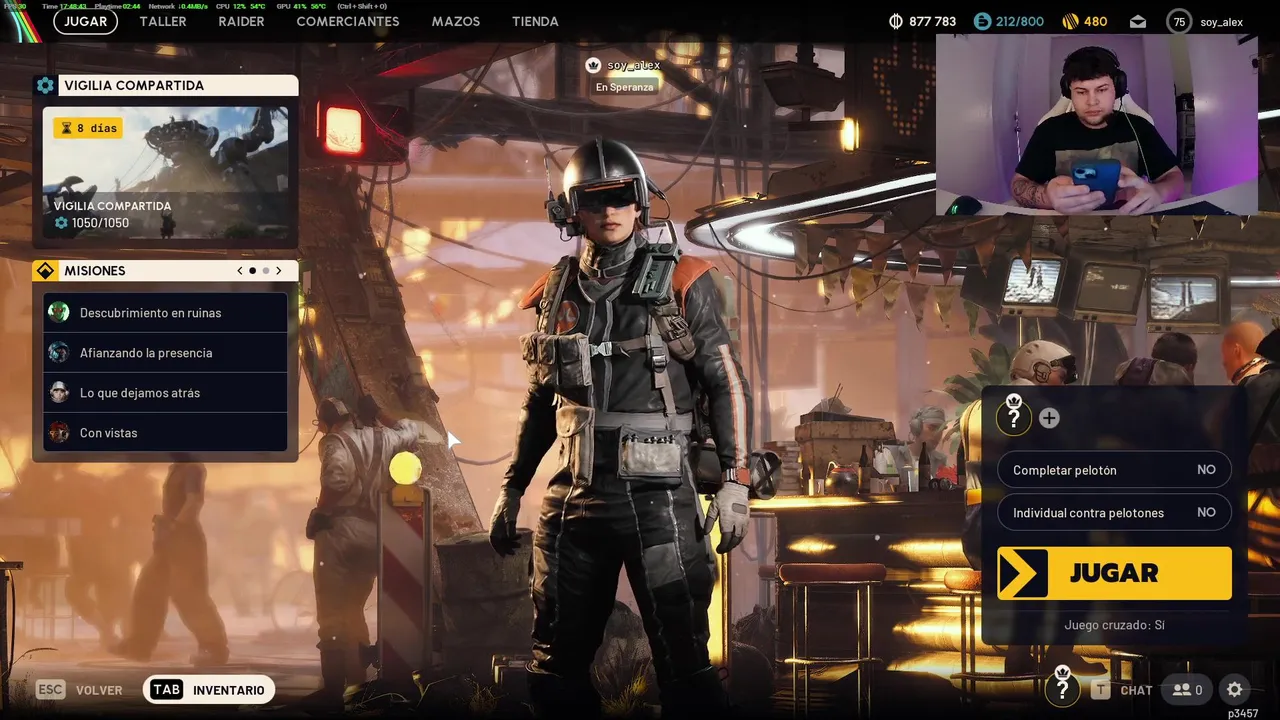1280x720 pixels.
Task: Open the soy_alex profile name
Action: 1221,22
